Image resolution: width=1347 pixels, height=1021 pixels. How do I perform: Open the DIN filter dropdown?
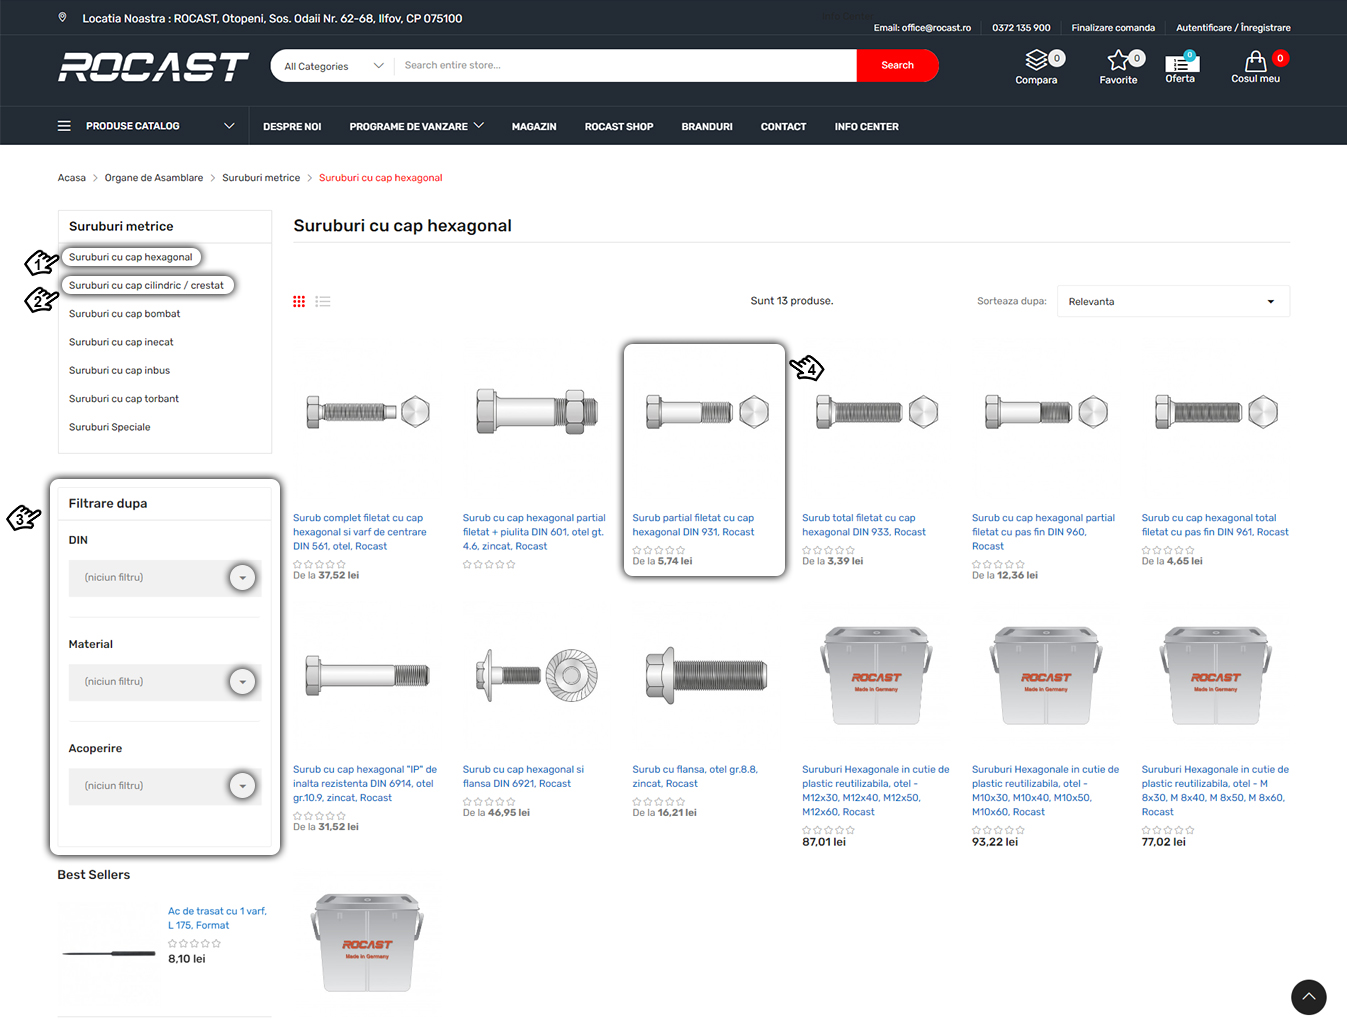coord(165,577)
